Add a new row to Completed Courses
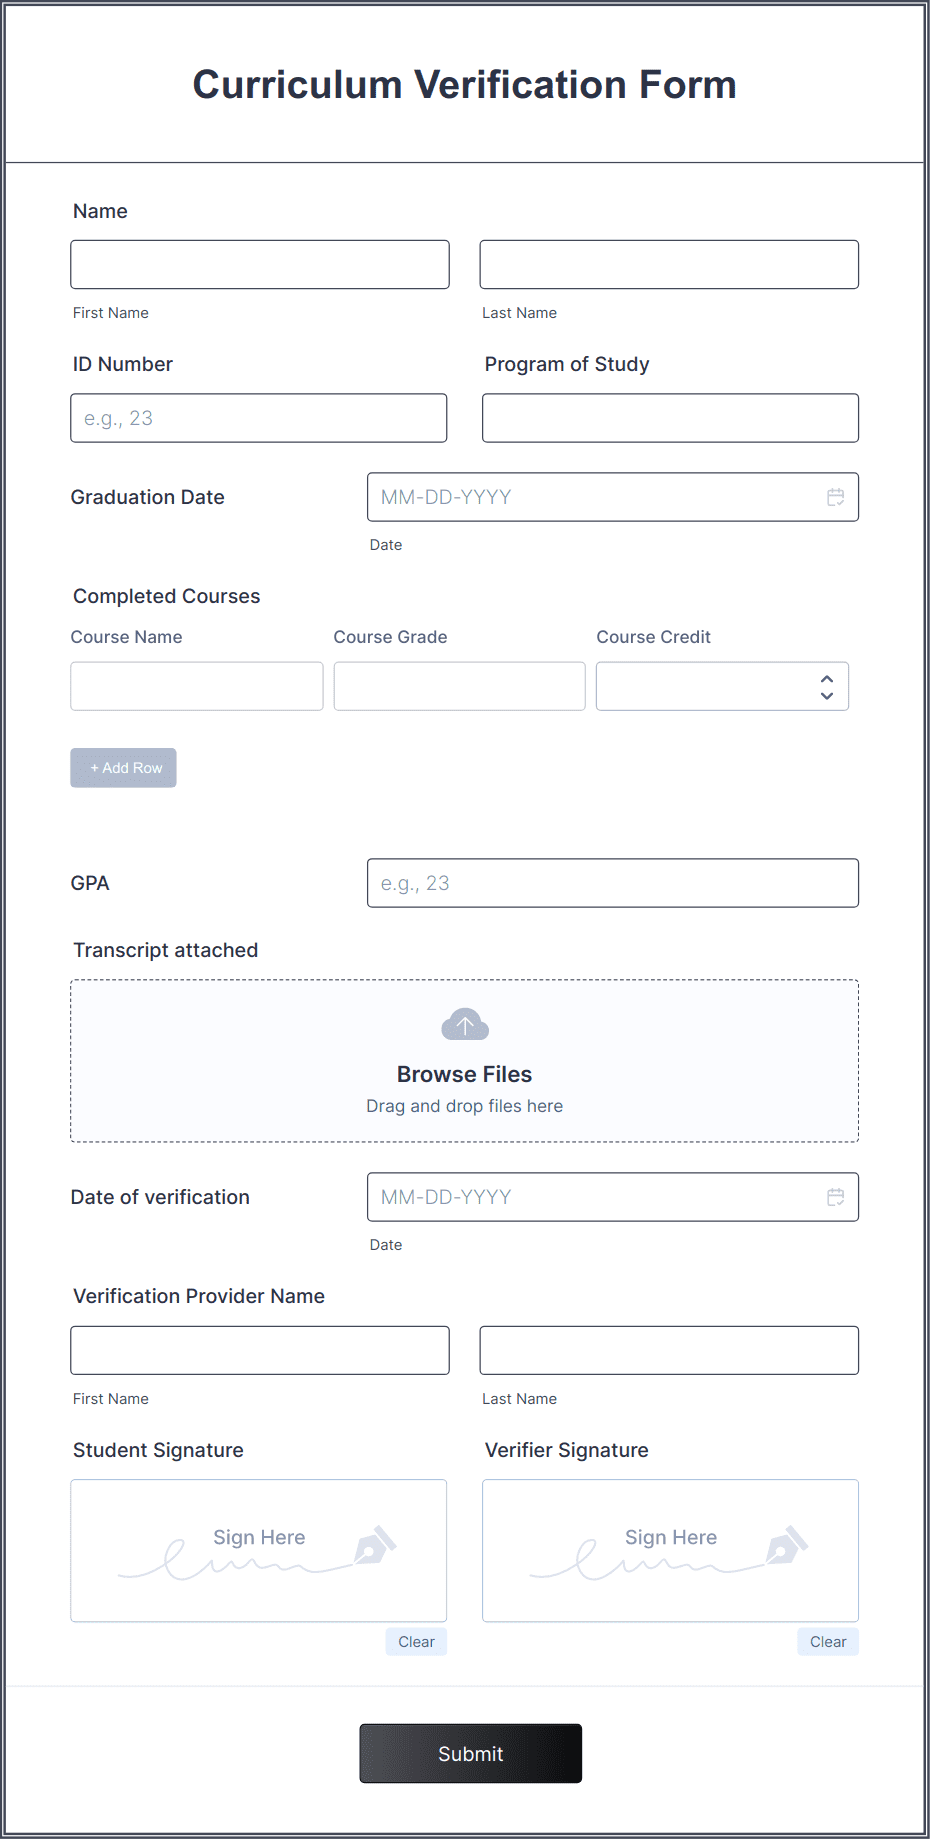This screenshot has width=930, height=1839. (123, 767)
